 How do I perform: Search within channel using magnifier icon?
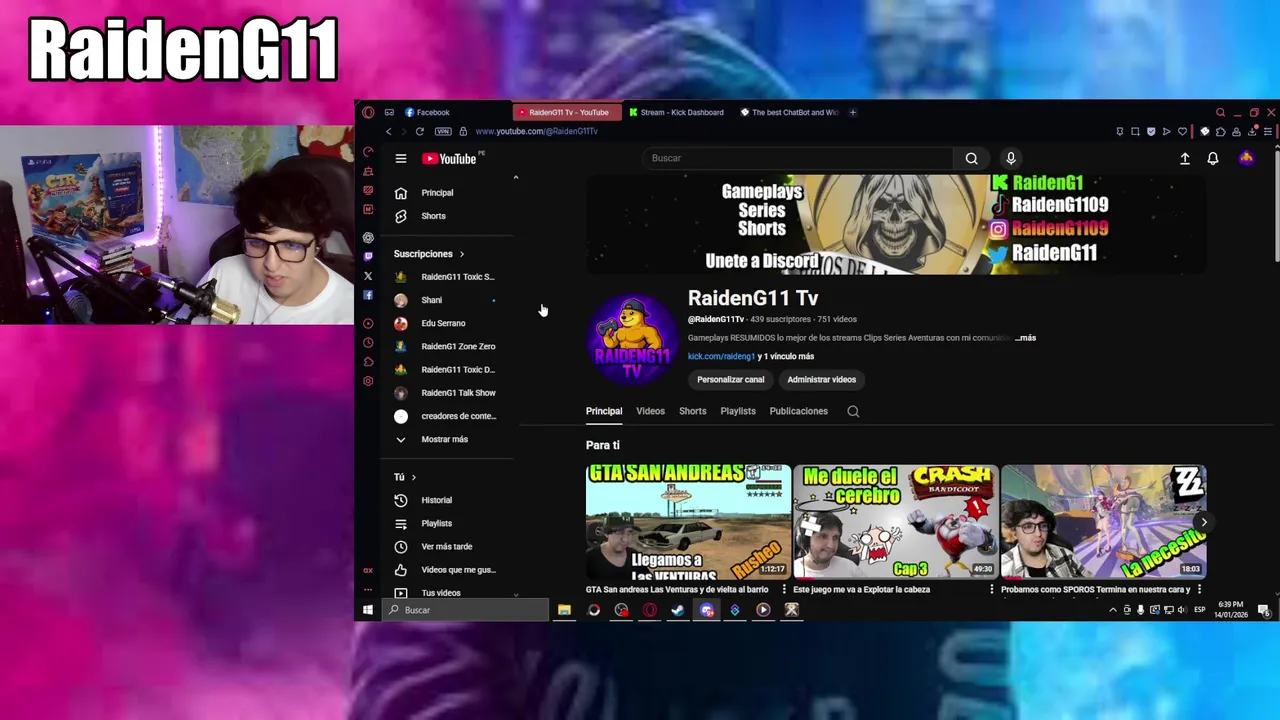pyautogui.click(x=853, y=411)
